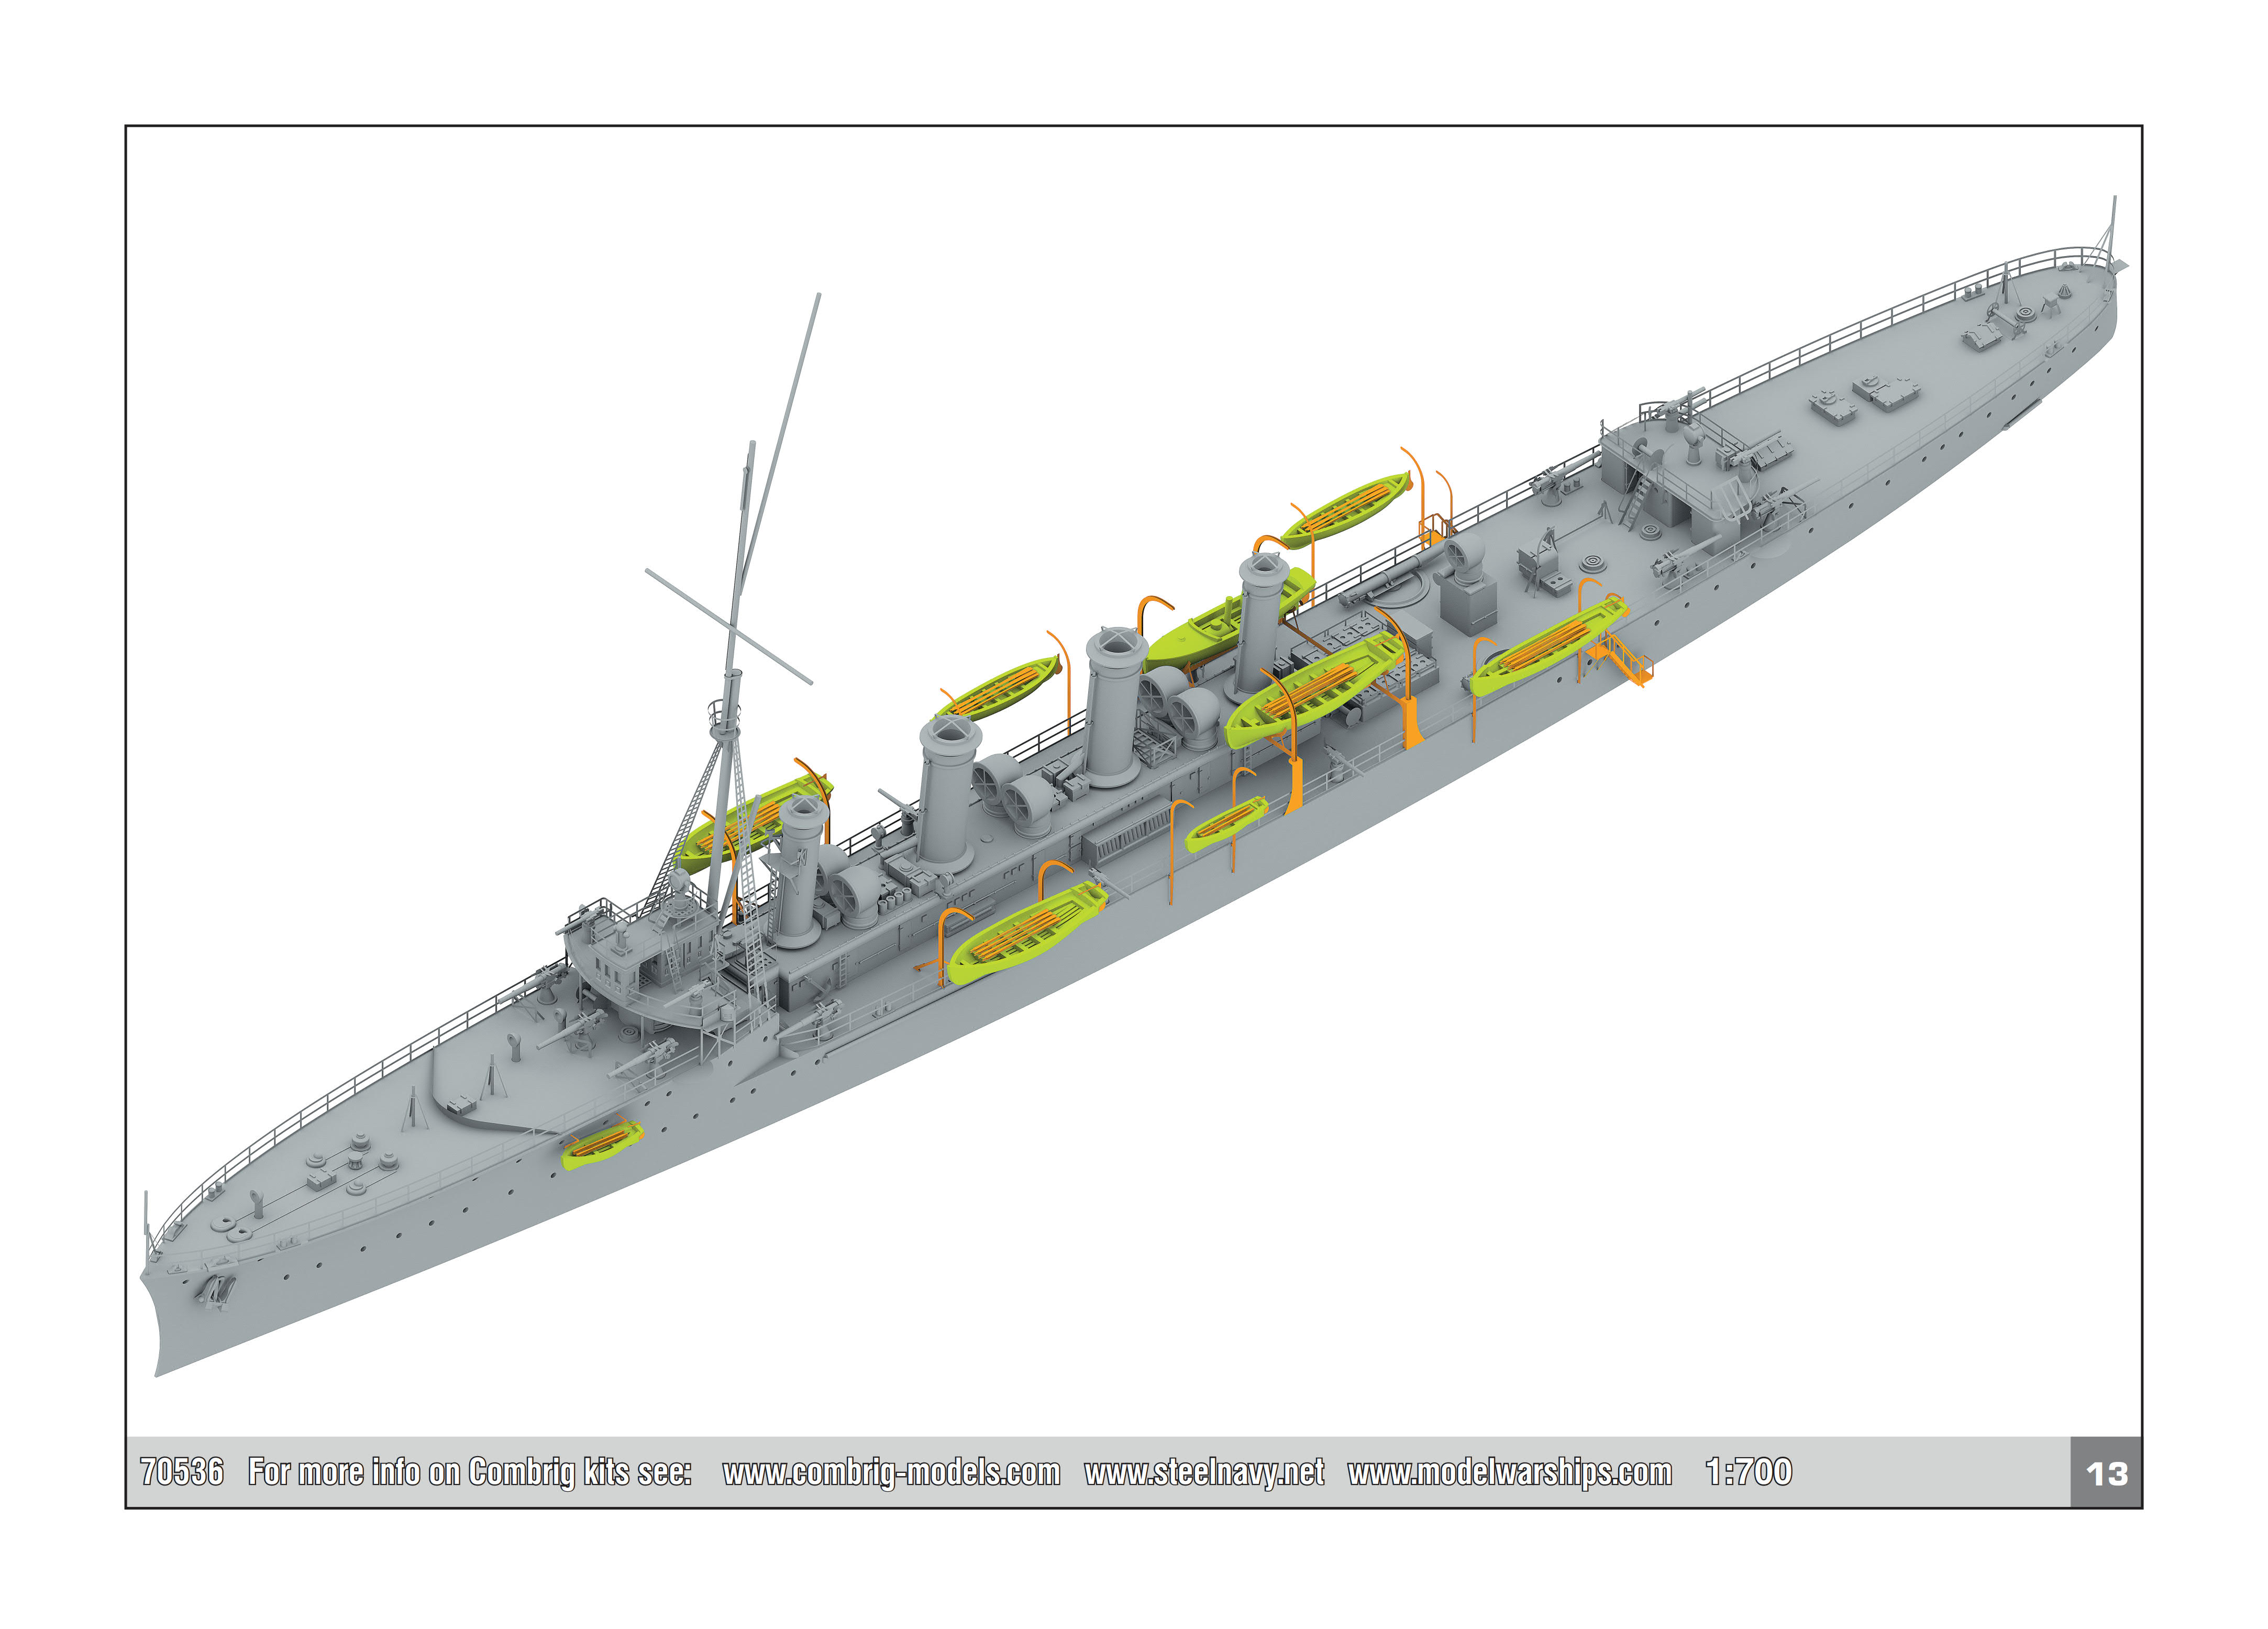Click the 1:700 scale label
Viewport: 2268px width, 1629px height.
click(1748, 1472)
